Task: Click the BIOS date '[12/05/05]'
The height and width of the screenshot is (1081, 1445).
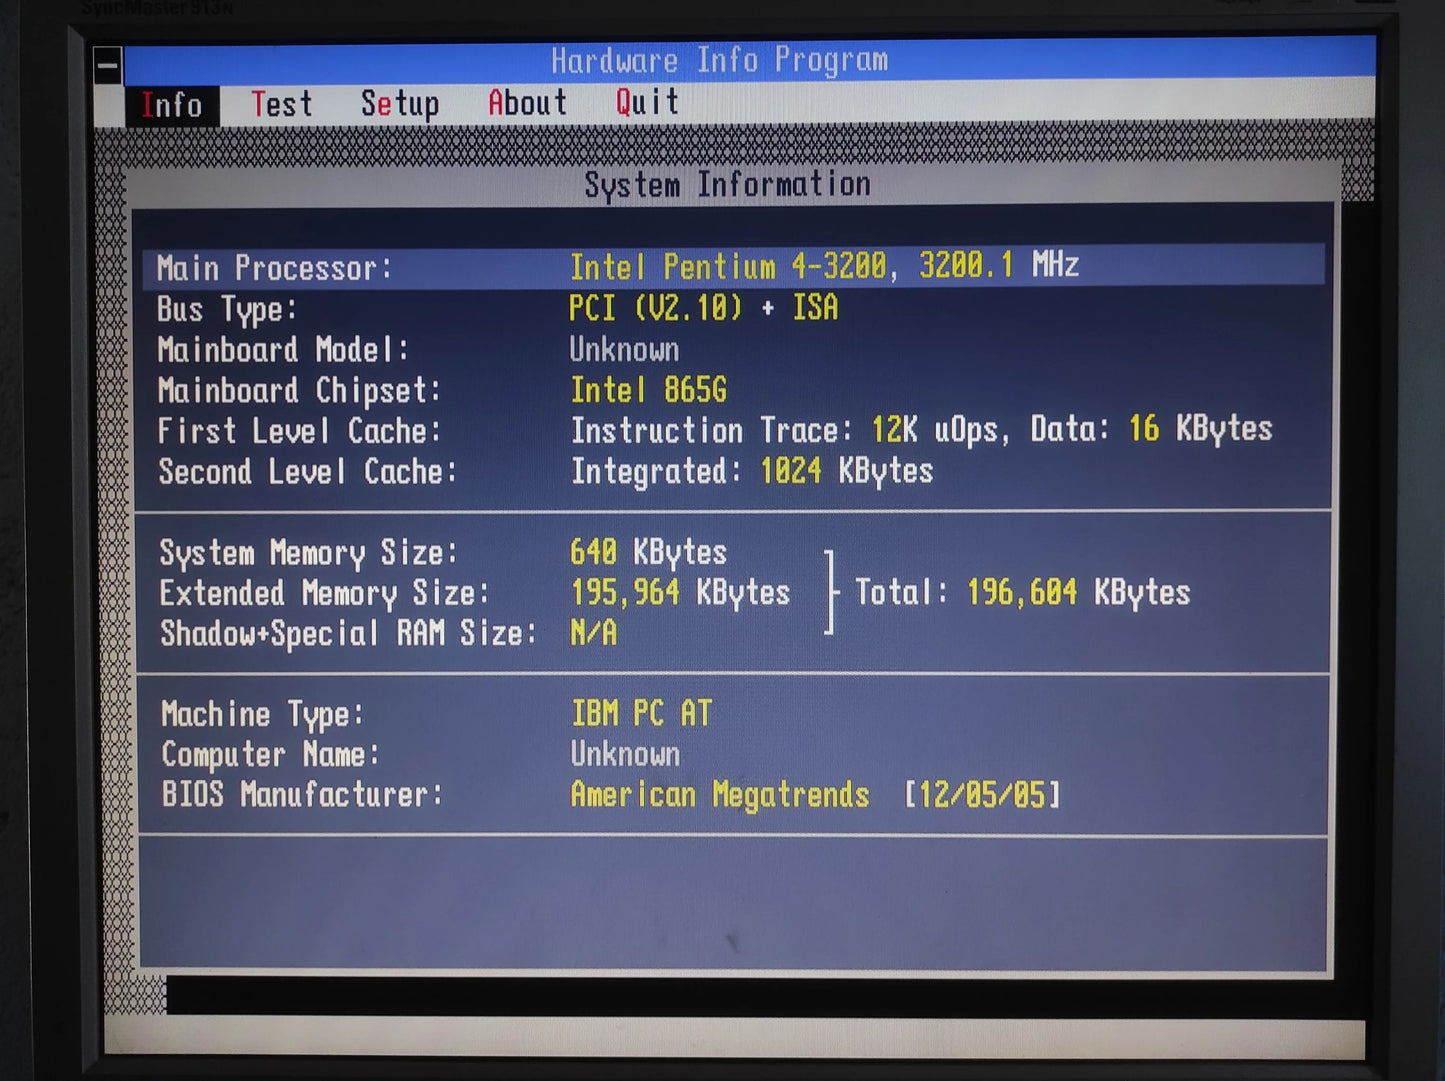Action: [x=982, y=795]
